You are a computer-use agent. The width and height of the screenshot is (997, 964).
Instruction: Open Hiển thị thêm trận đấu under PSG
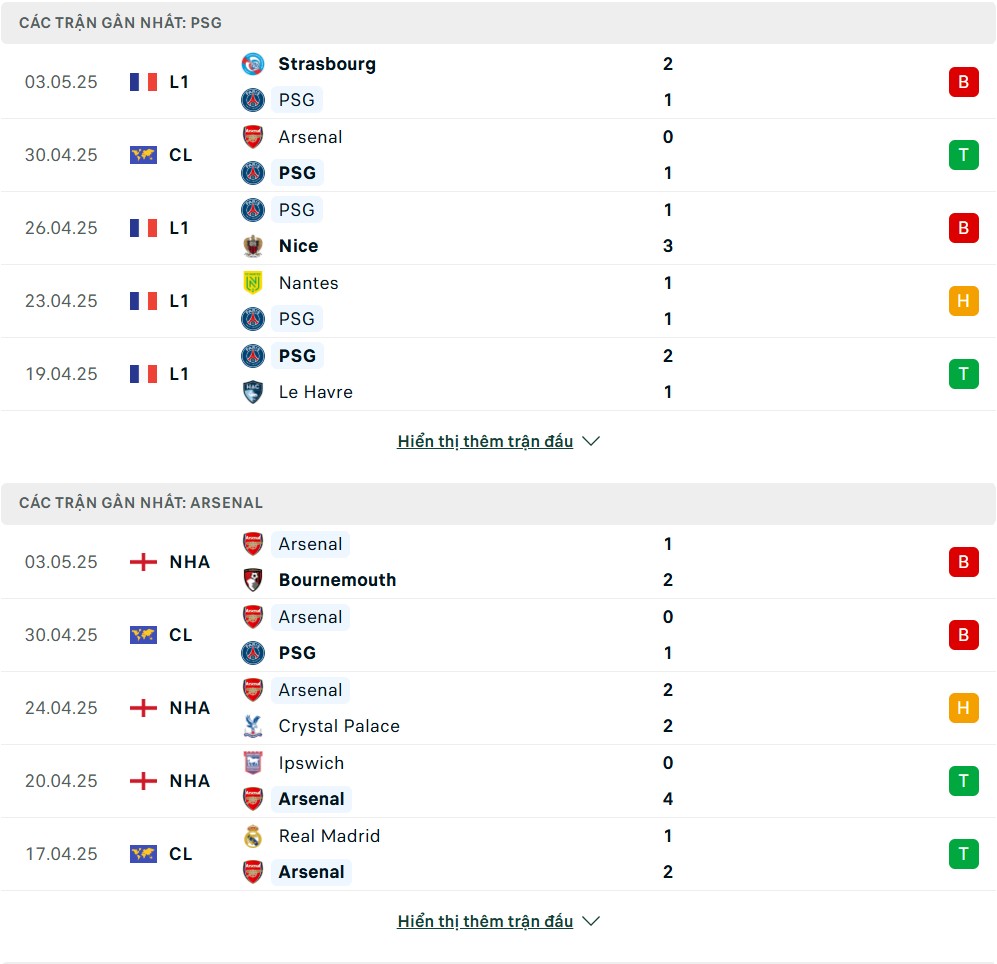(x=485, y=441)
